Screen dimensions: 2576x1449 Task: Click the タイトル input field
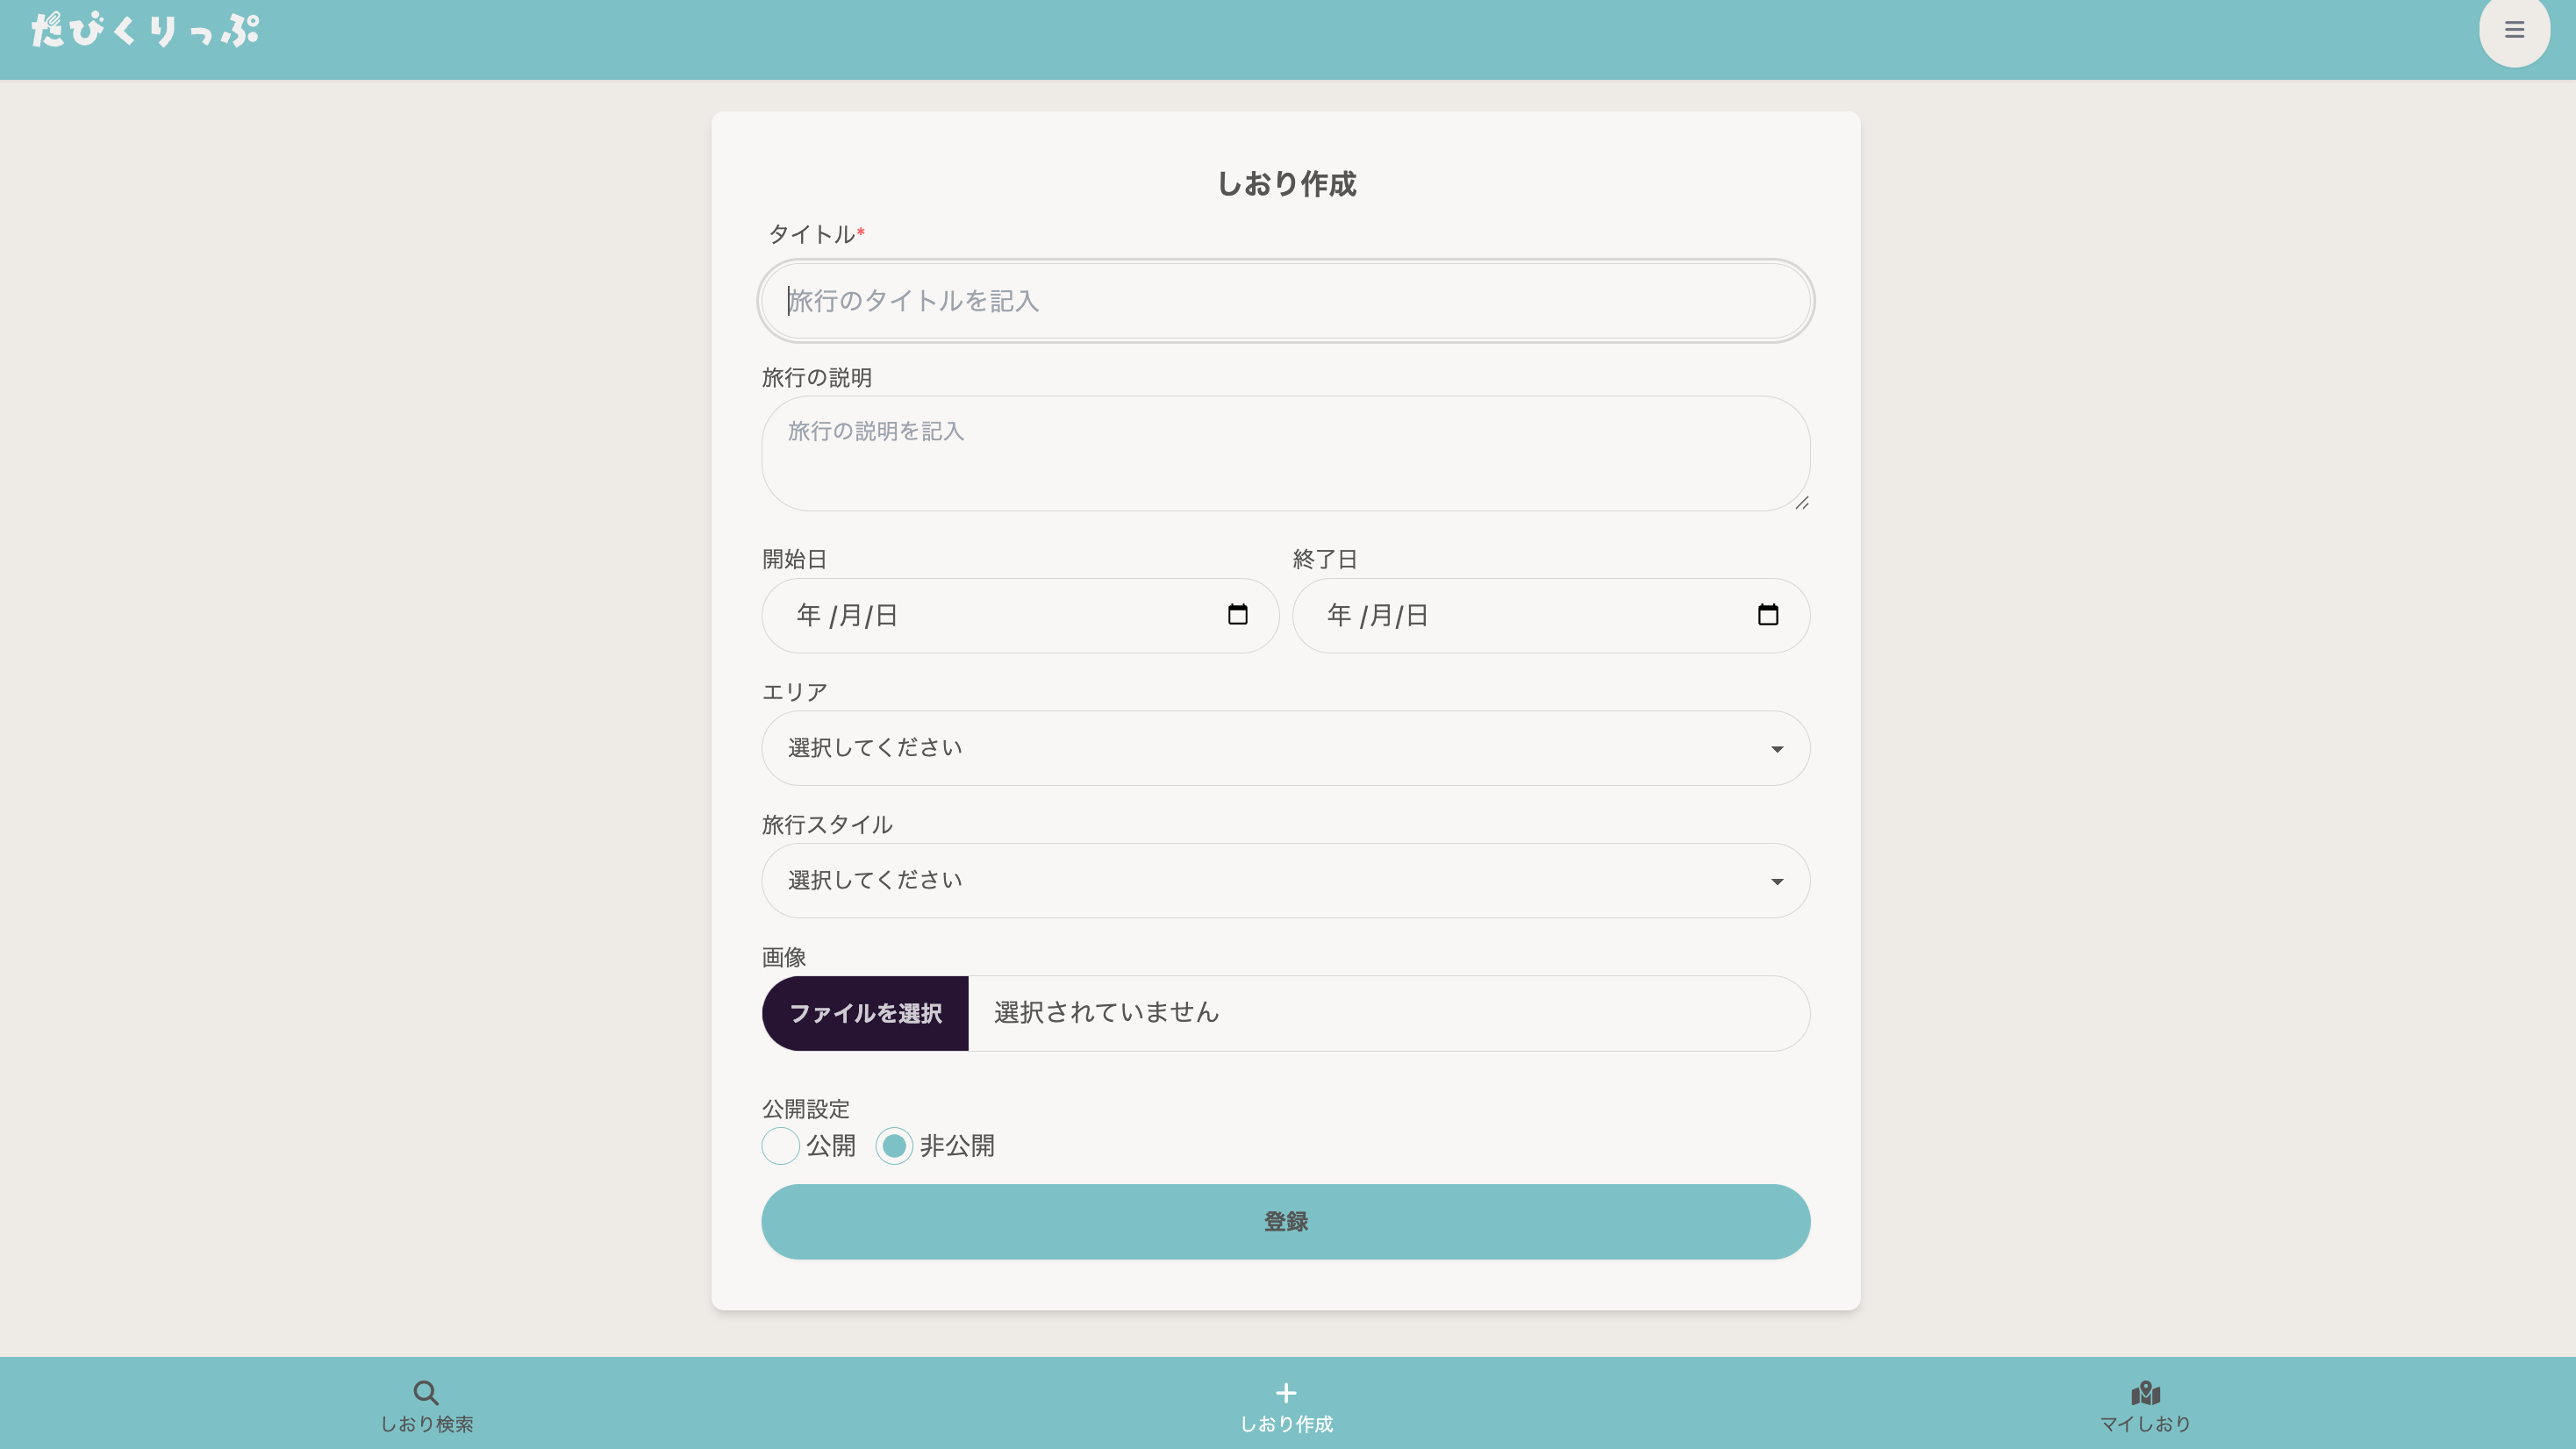(x=1285, y=301)
